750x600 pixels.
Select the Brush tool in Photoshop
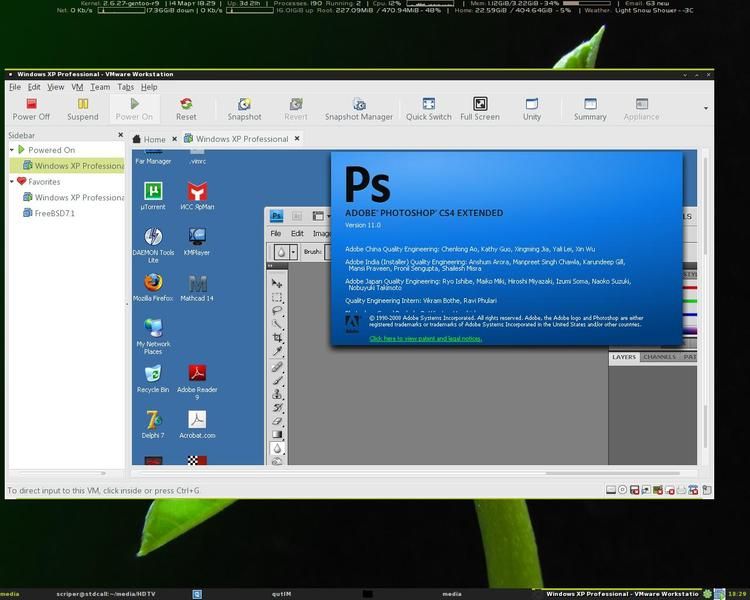click(276, 380)
